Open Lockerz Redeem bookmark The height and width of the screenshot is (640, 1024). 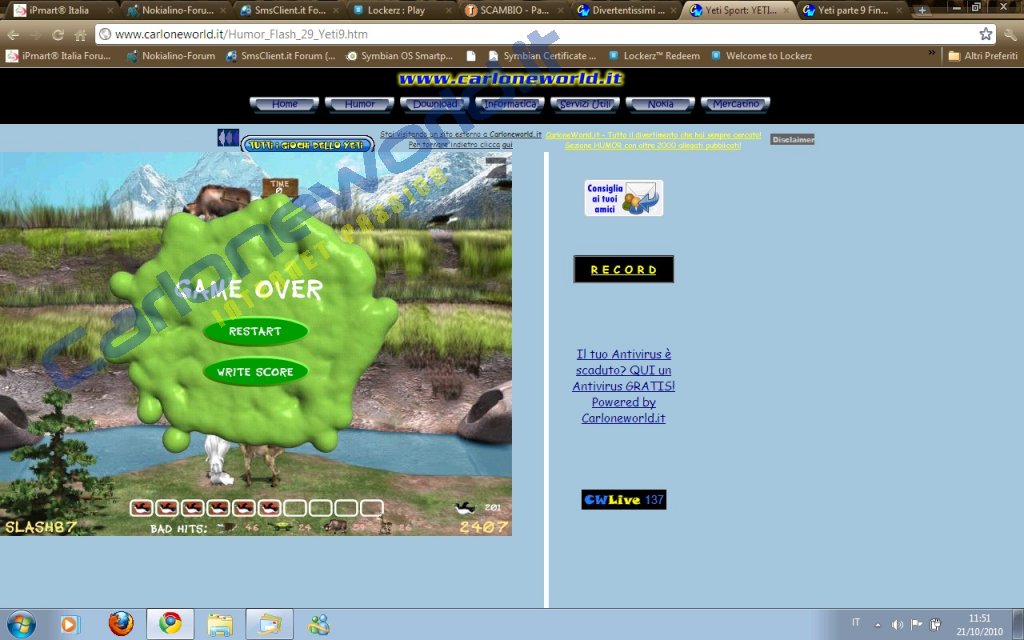[654, 56]
